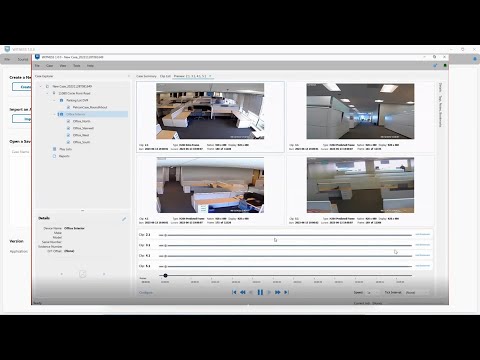Click the blue pin icon at top right
The height and width of the screenshot is (360, 480).
[x=435, y=66]
